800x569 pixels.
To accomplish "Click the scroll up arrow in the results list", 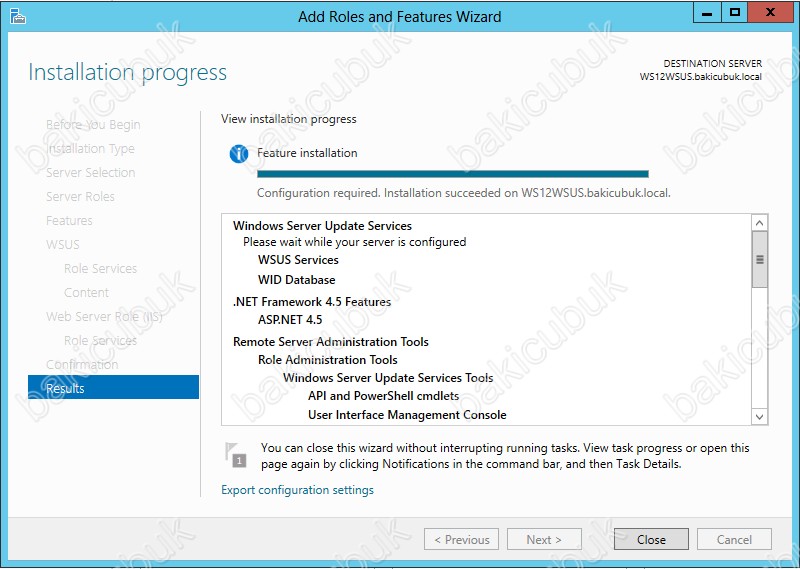I will [x=759, y=223].
